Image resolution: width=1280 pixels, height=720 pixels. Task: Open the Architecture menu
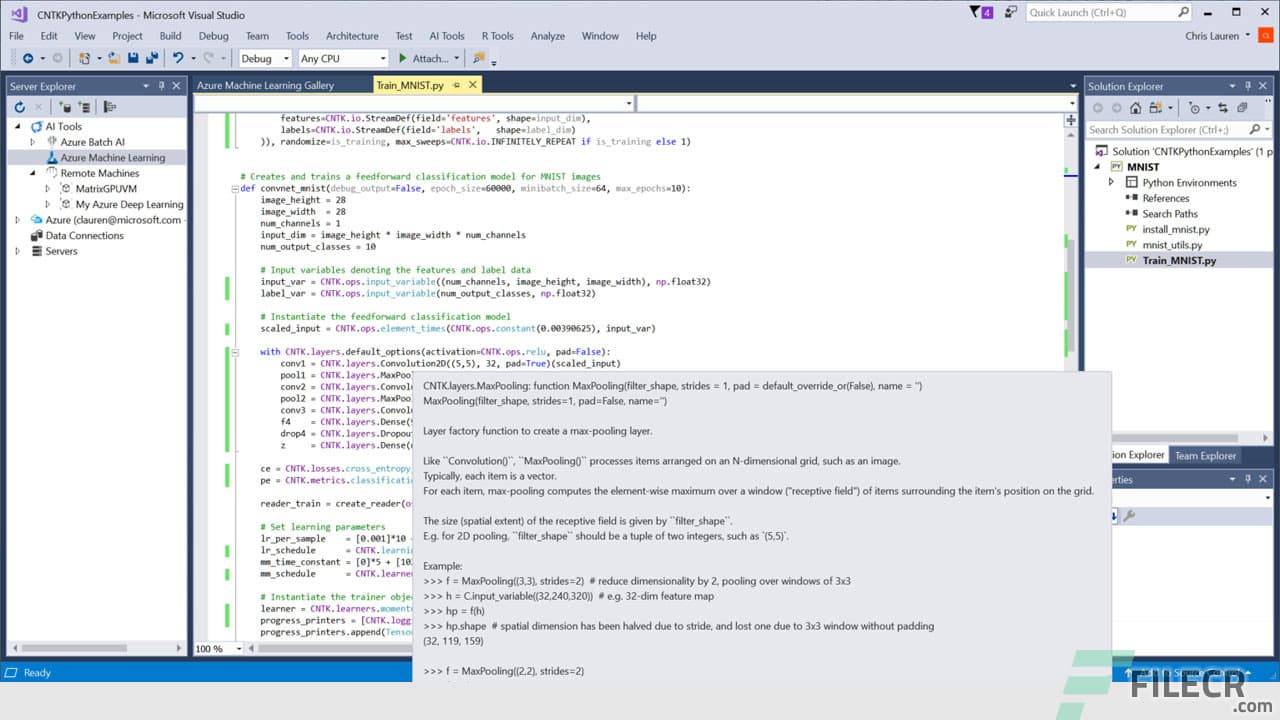pos(352,35)
